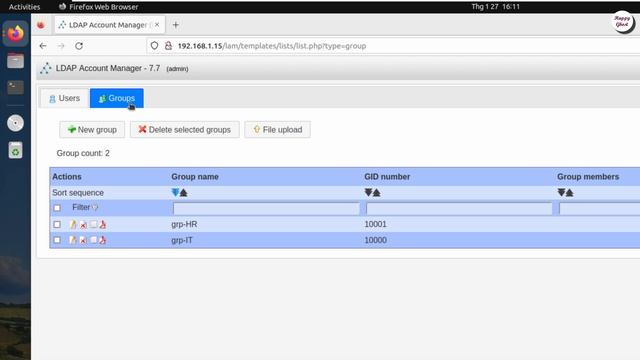Click the connection security lock icon
This screenshot has width=640, height=360.
(168, 46)
